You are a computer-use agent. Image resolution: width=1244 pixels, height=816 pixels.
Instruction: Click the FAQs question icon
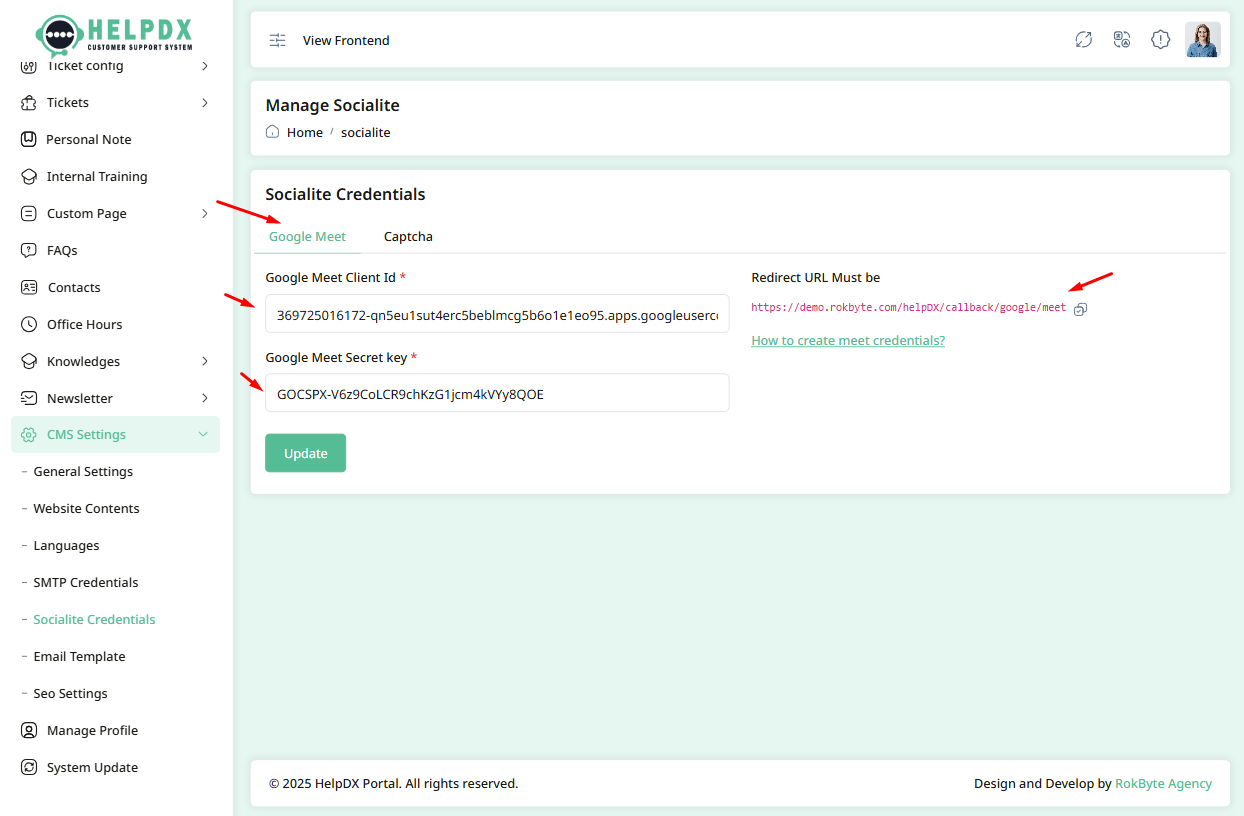pyautogui.click(x=28, y=250)
